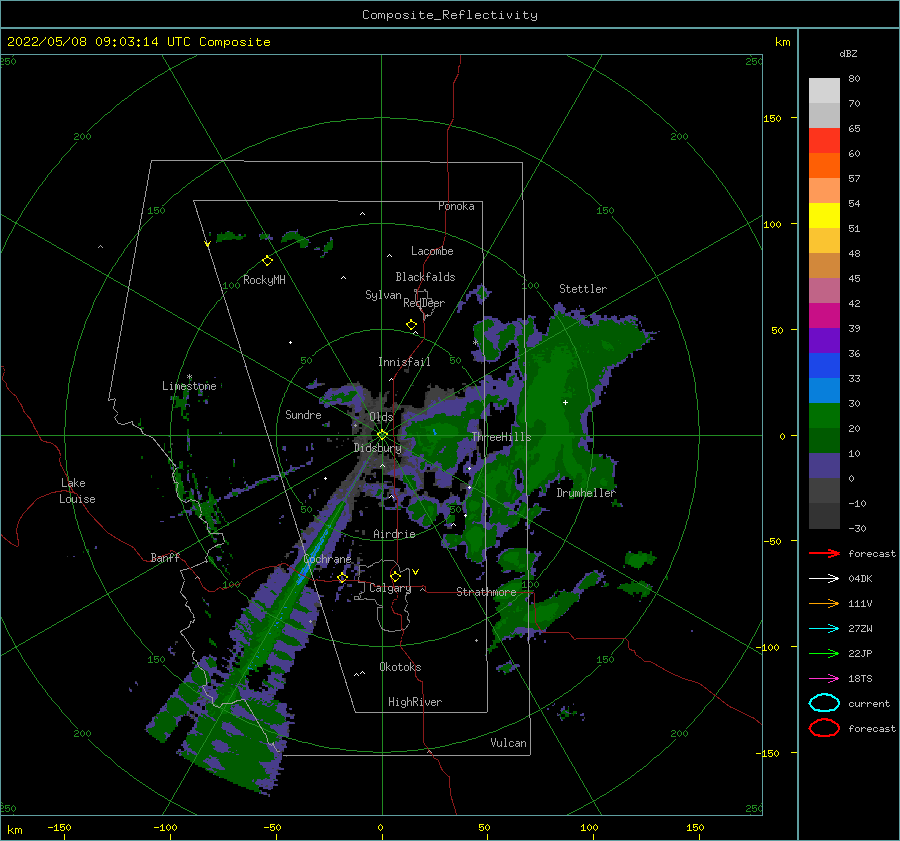The image size is (900, 841).
Task: Click the red forecast ellipse icon
Action: [x=824, y=728]
